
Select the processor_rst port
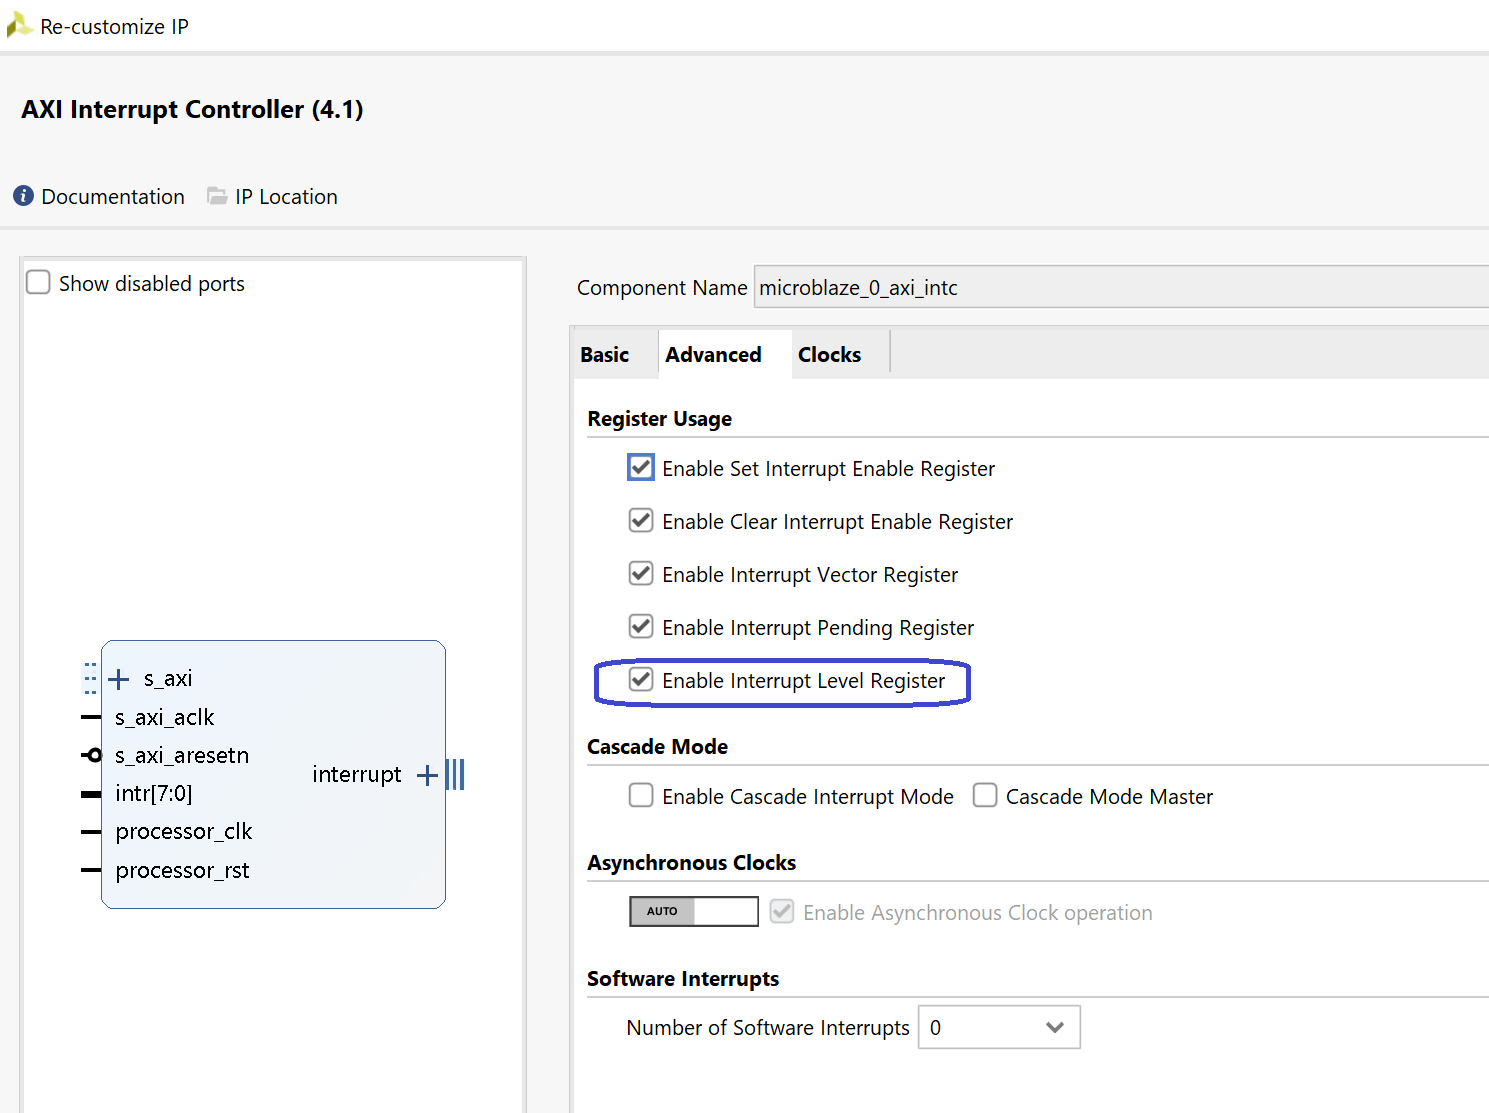click(x=182, y=870)
